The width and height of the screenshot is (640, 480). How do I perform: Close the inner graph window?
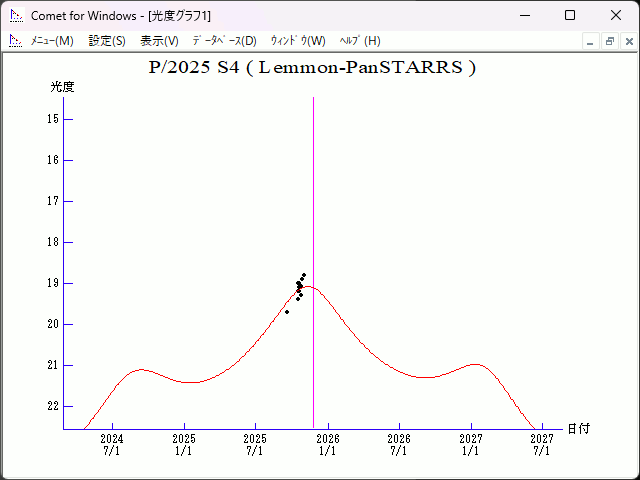tap(626, 41)
